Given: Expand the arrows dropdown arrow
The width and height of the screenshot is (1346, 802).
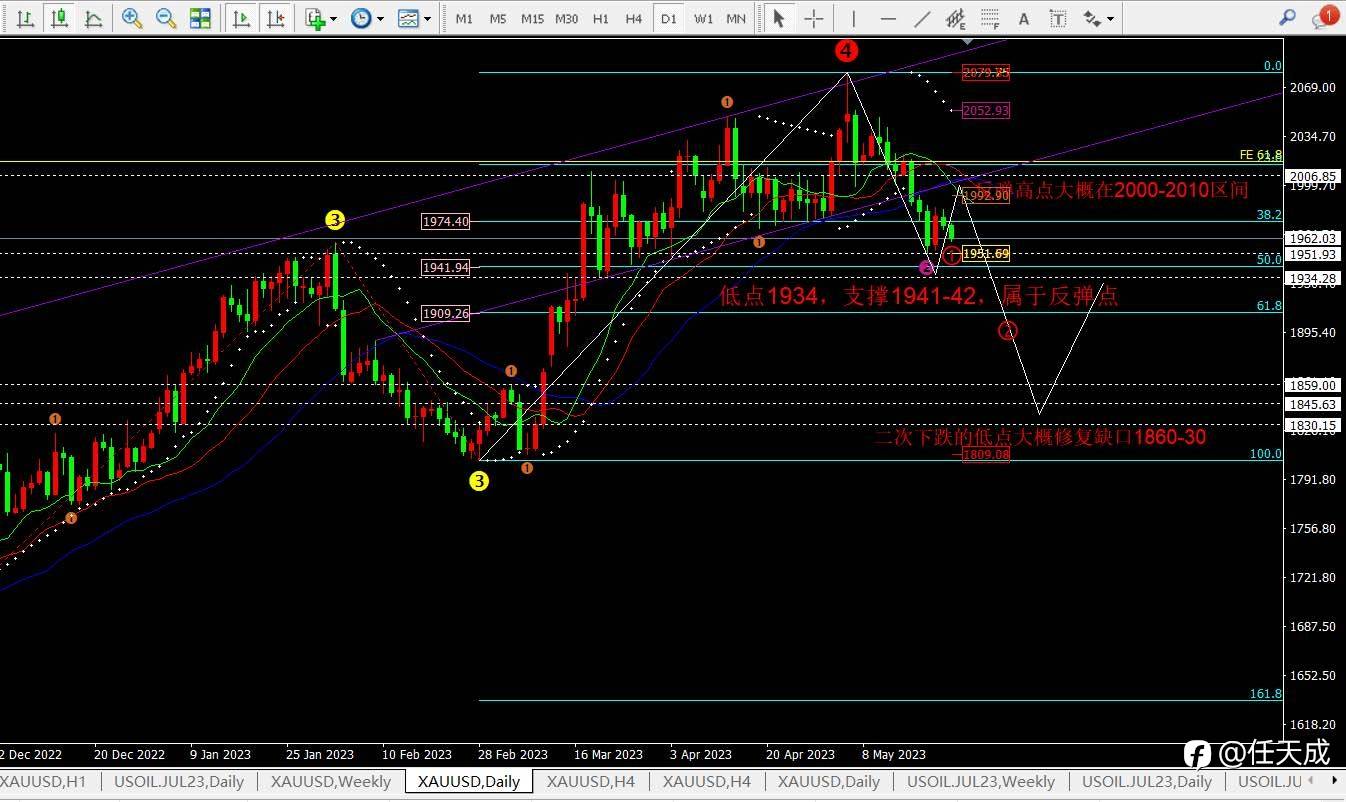Looking at the screenshot, I should [x=1109, y=18].
